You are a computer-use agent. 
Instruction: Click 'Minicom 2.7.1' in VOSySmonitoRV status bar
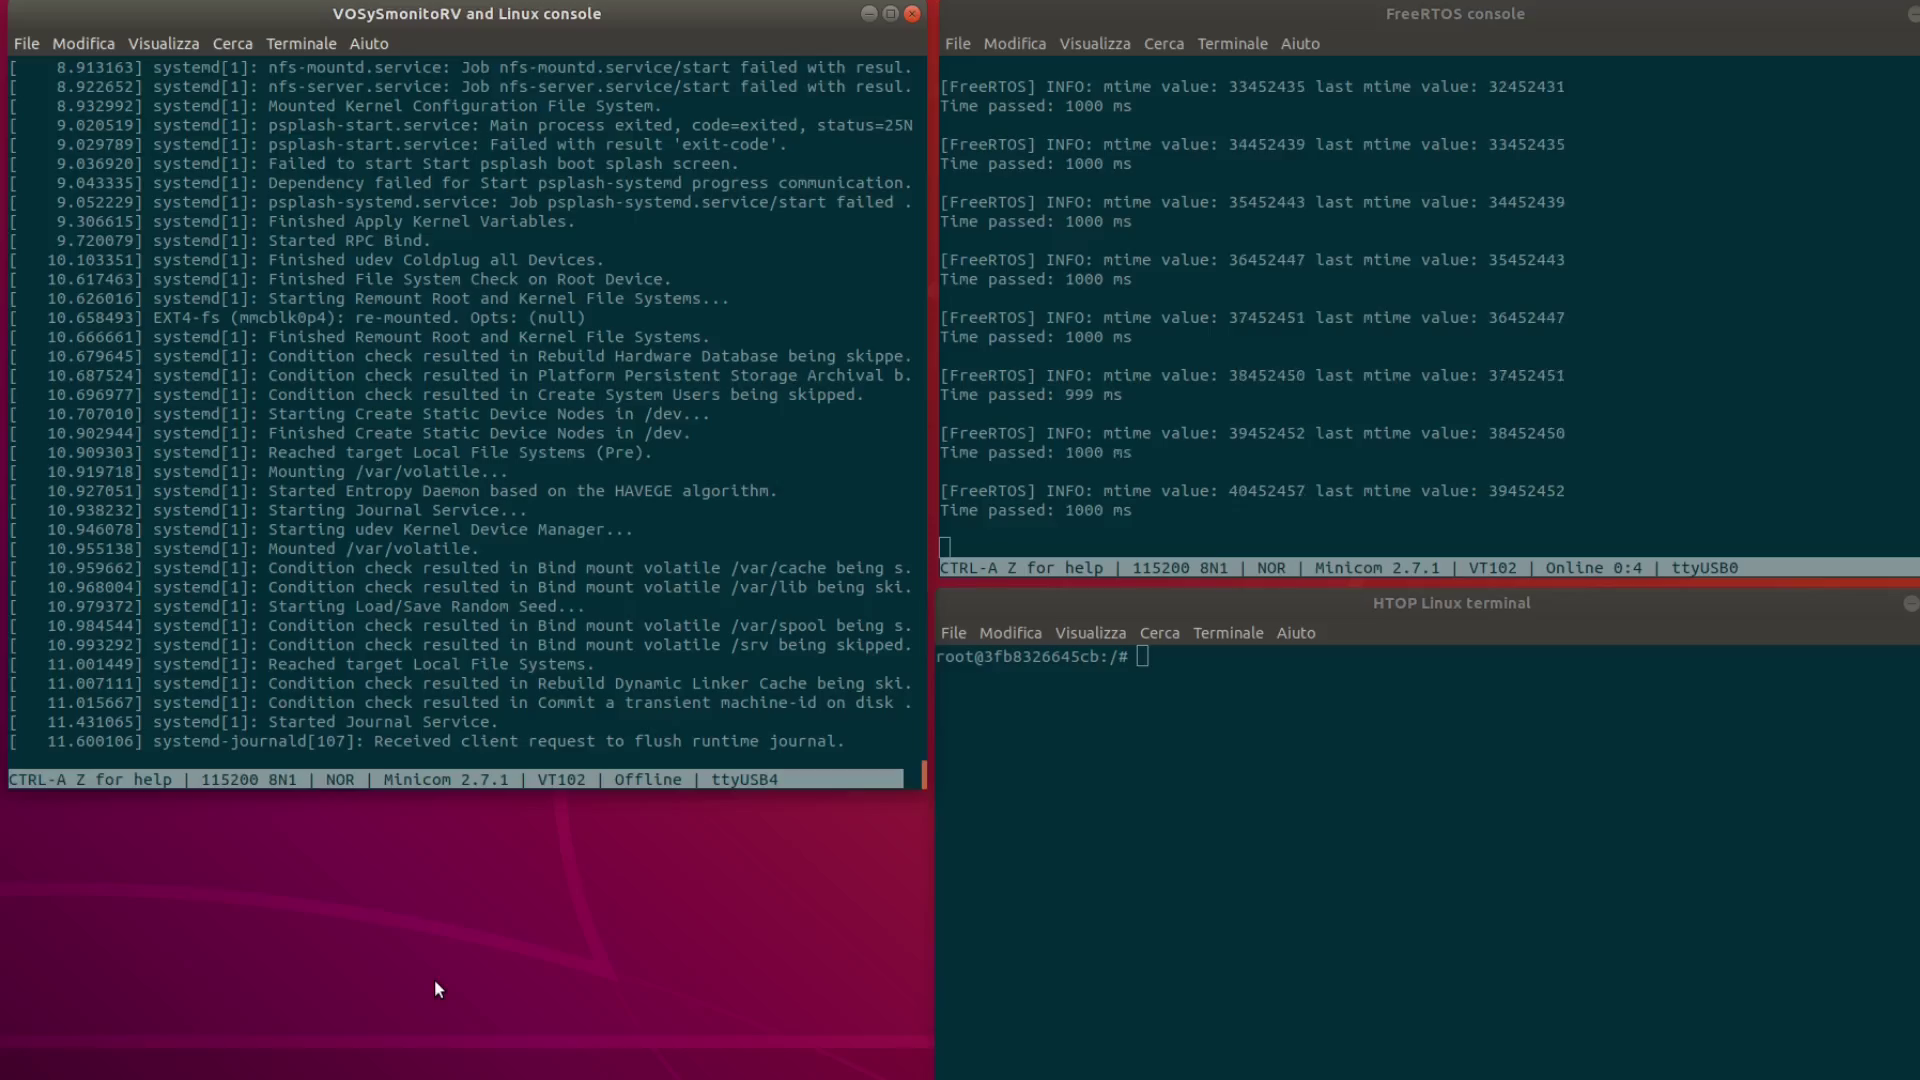tap(445, 779)
